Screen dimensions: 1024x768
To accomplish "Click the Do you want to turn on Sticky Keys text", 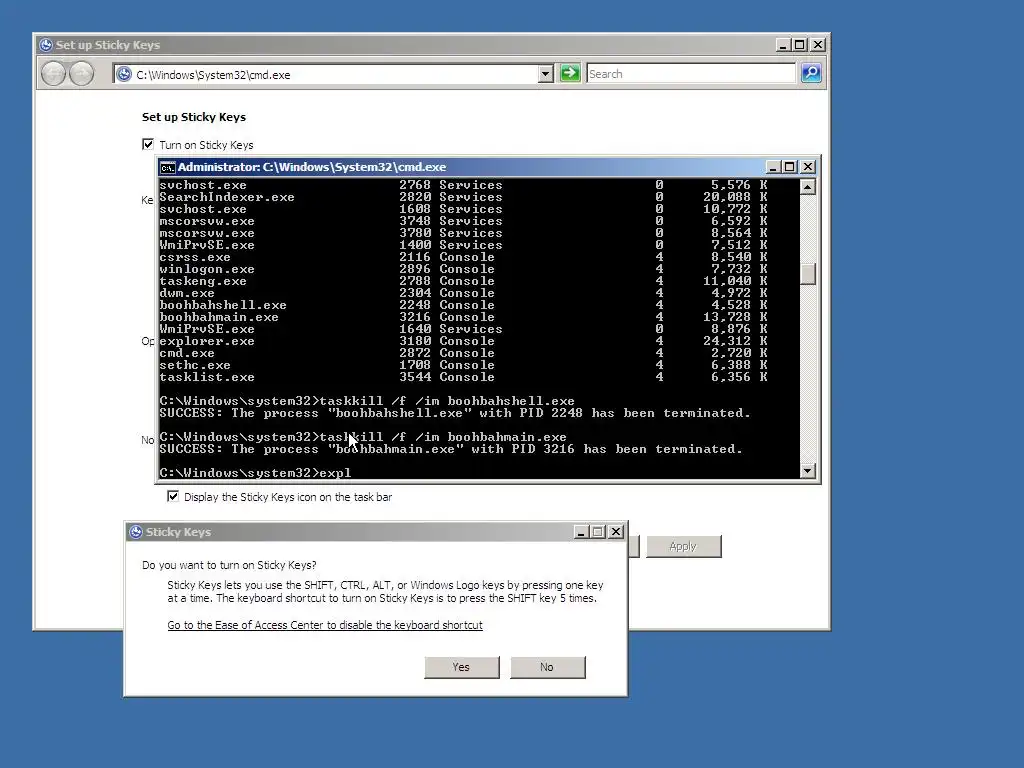I will pos(229,565).
